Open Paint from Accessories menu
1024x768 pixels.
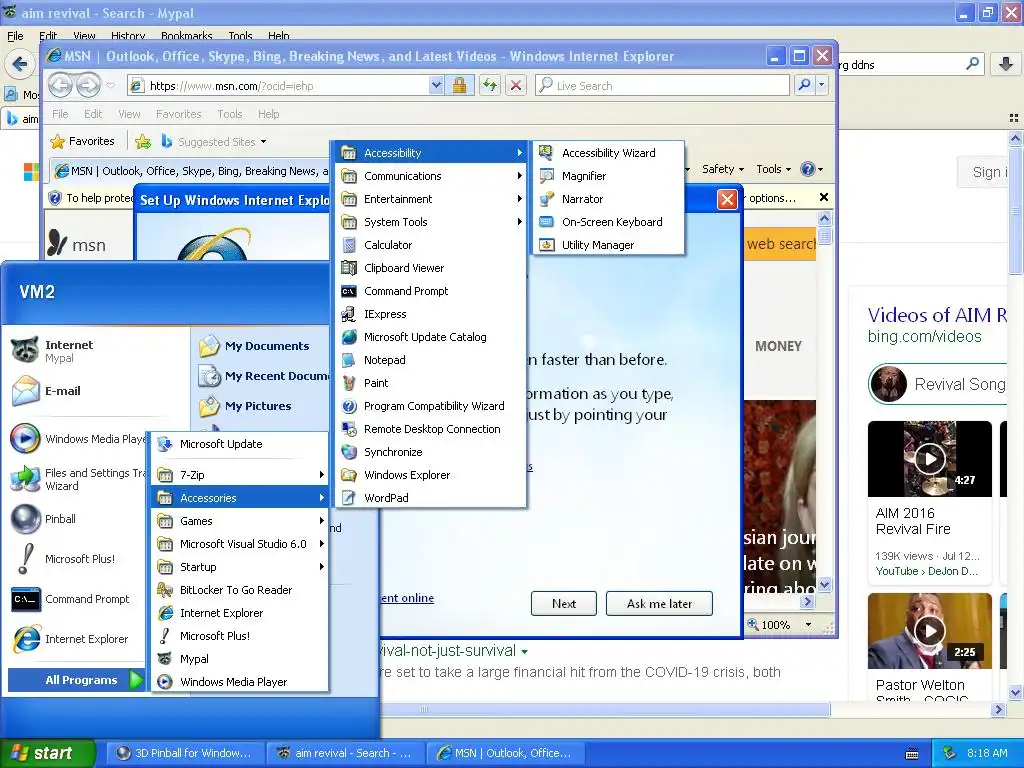[431, 383]
